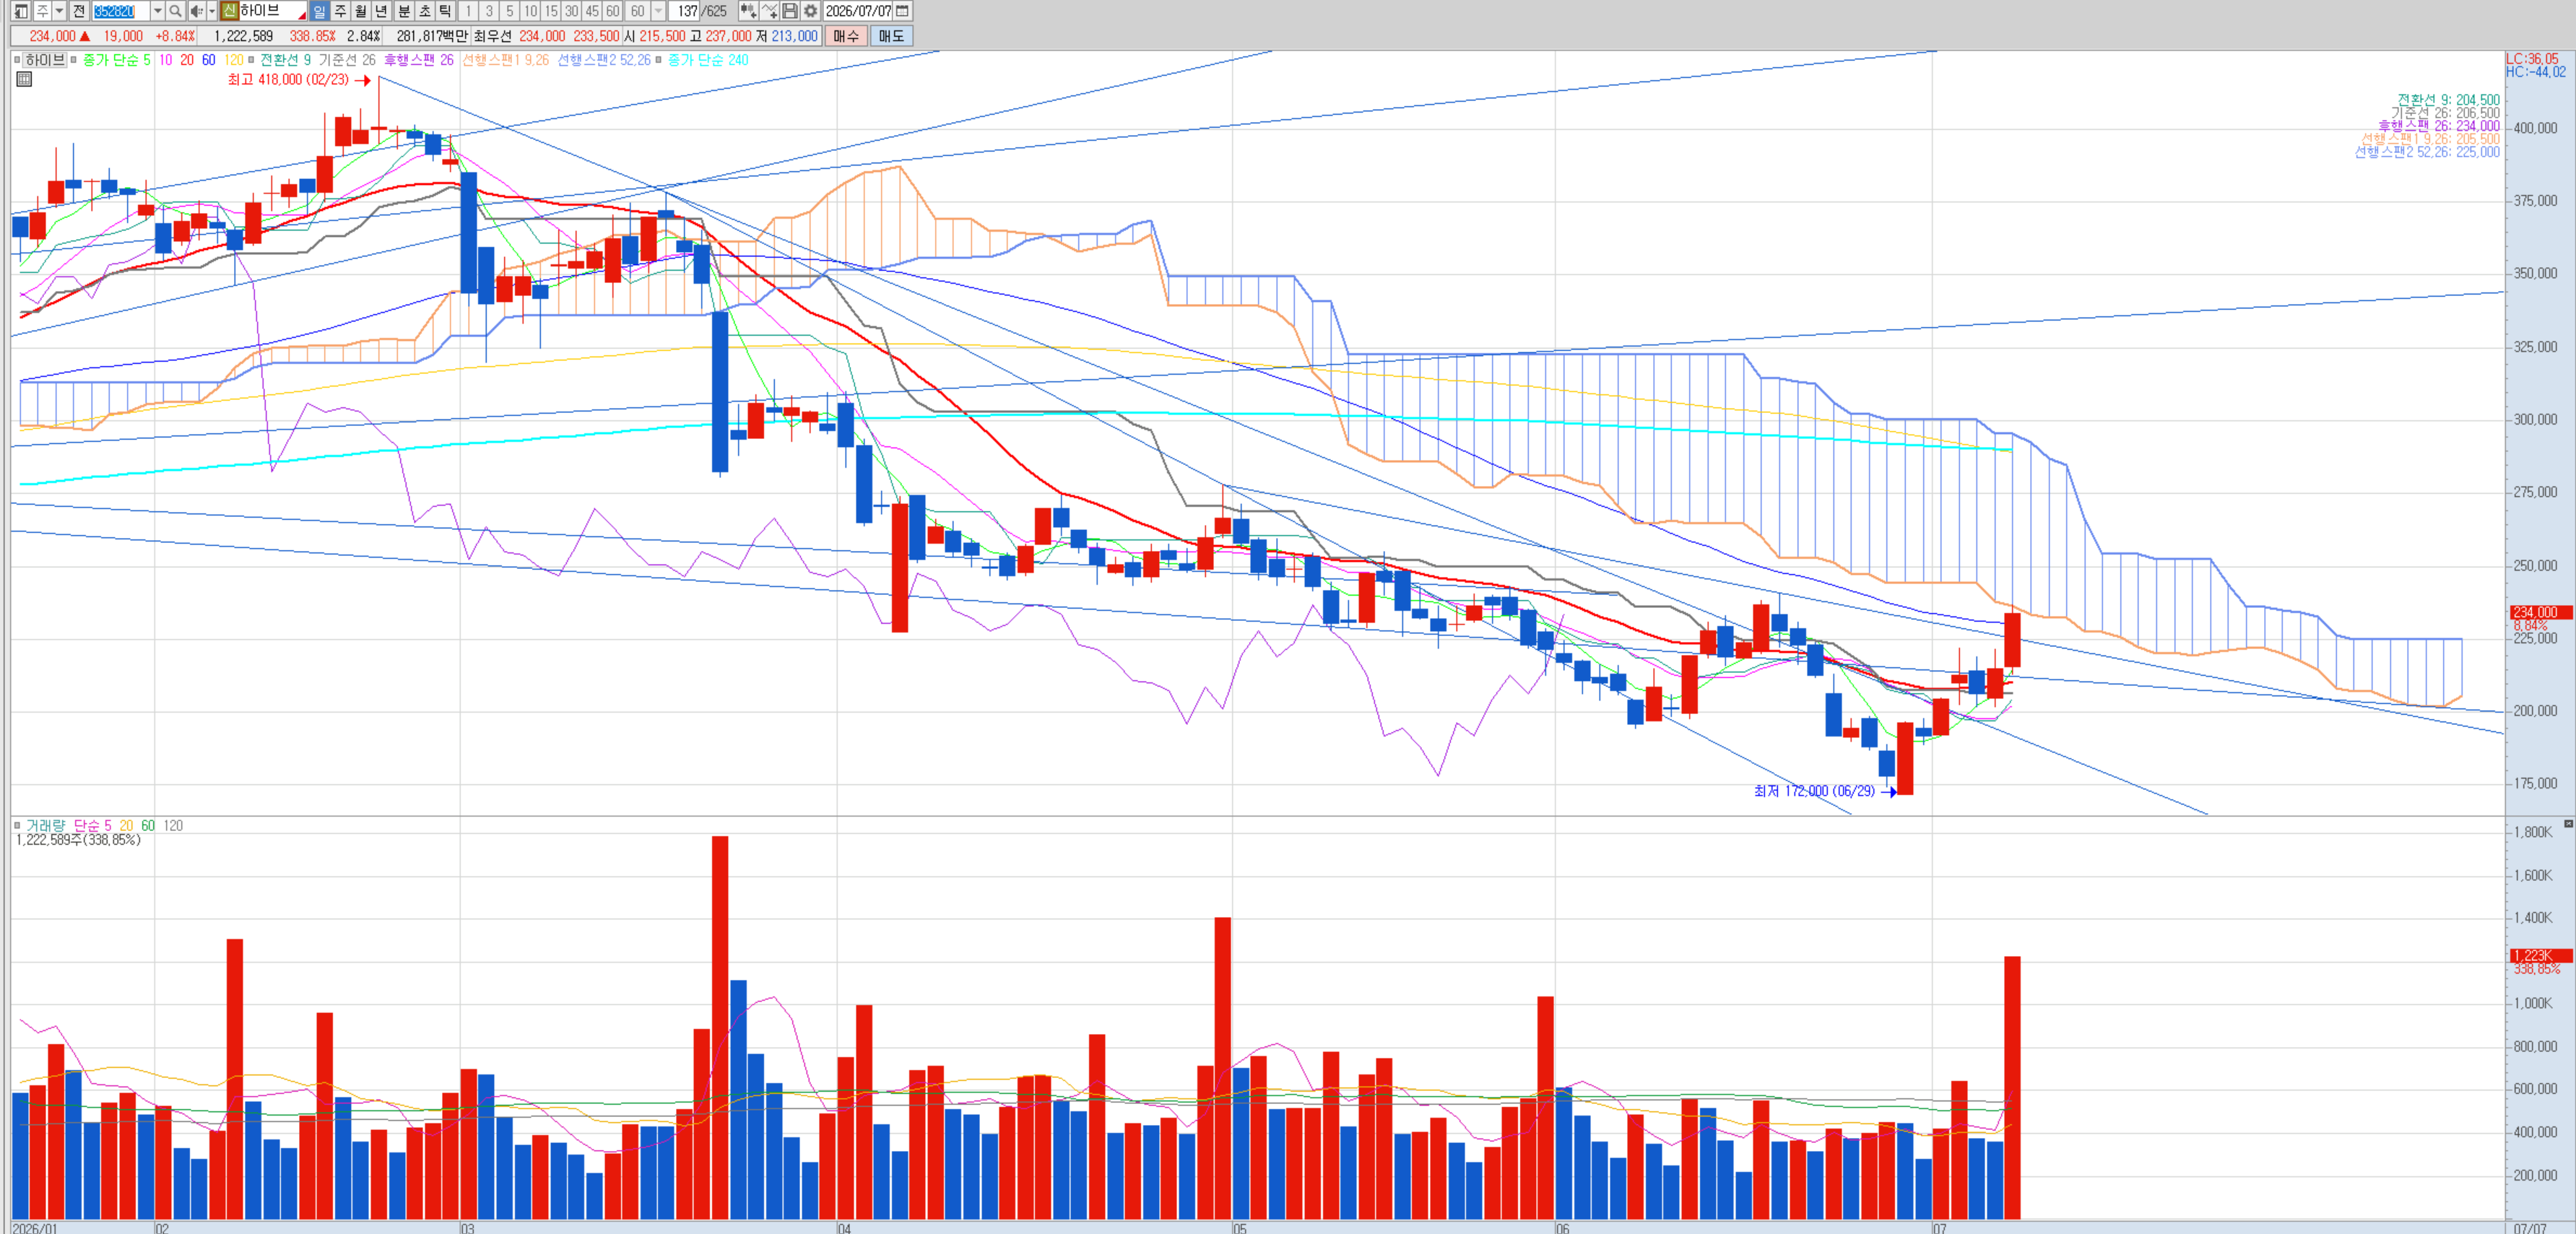Viewport: 2576px width, 1234px height.
Task: Open the calendar date picker icon
Action: (902, 11)
